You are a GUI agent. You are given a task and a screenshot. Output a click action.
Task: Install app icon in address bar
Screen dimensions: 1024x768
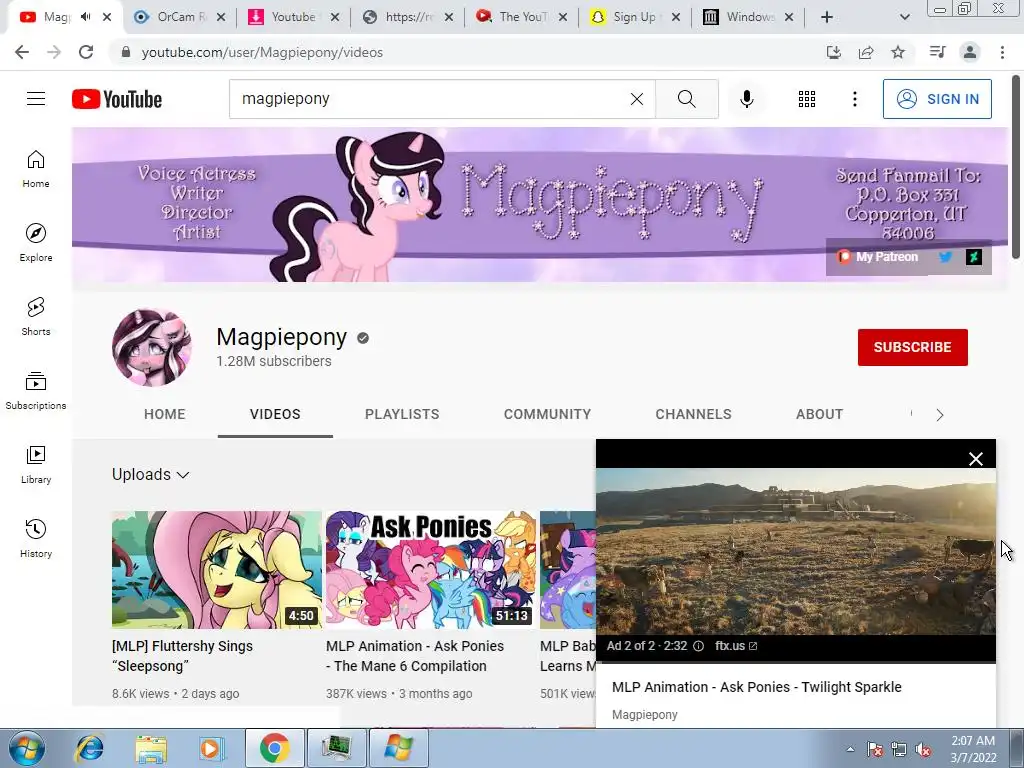coord(834,52)
